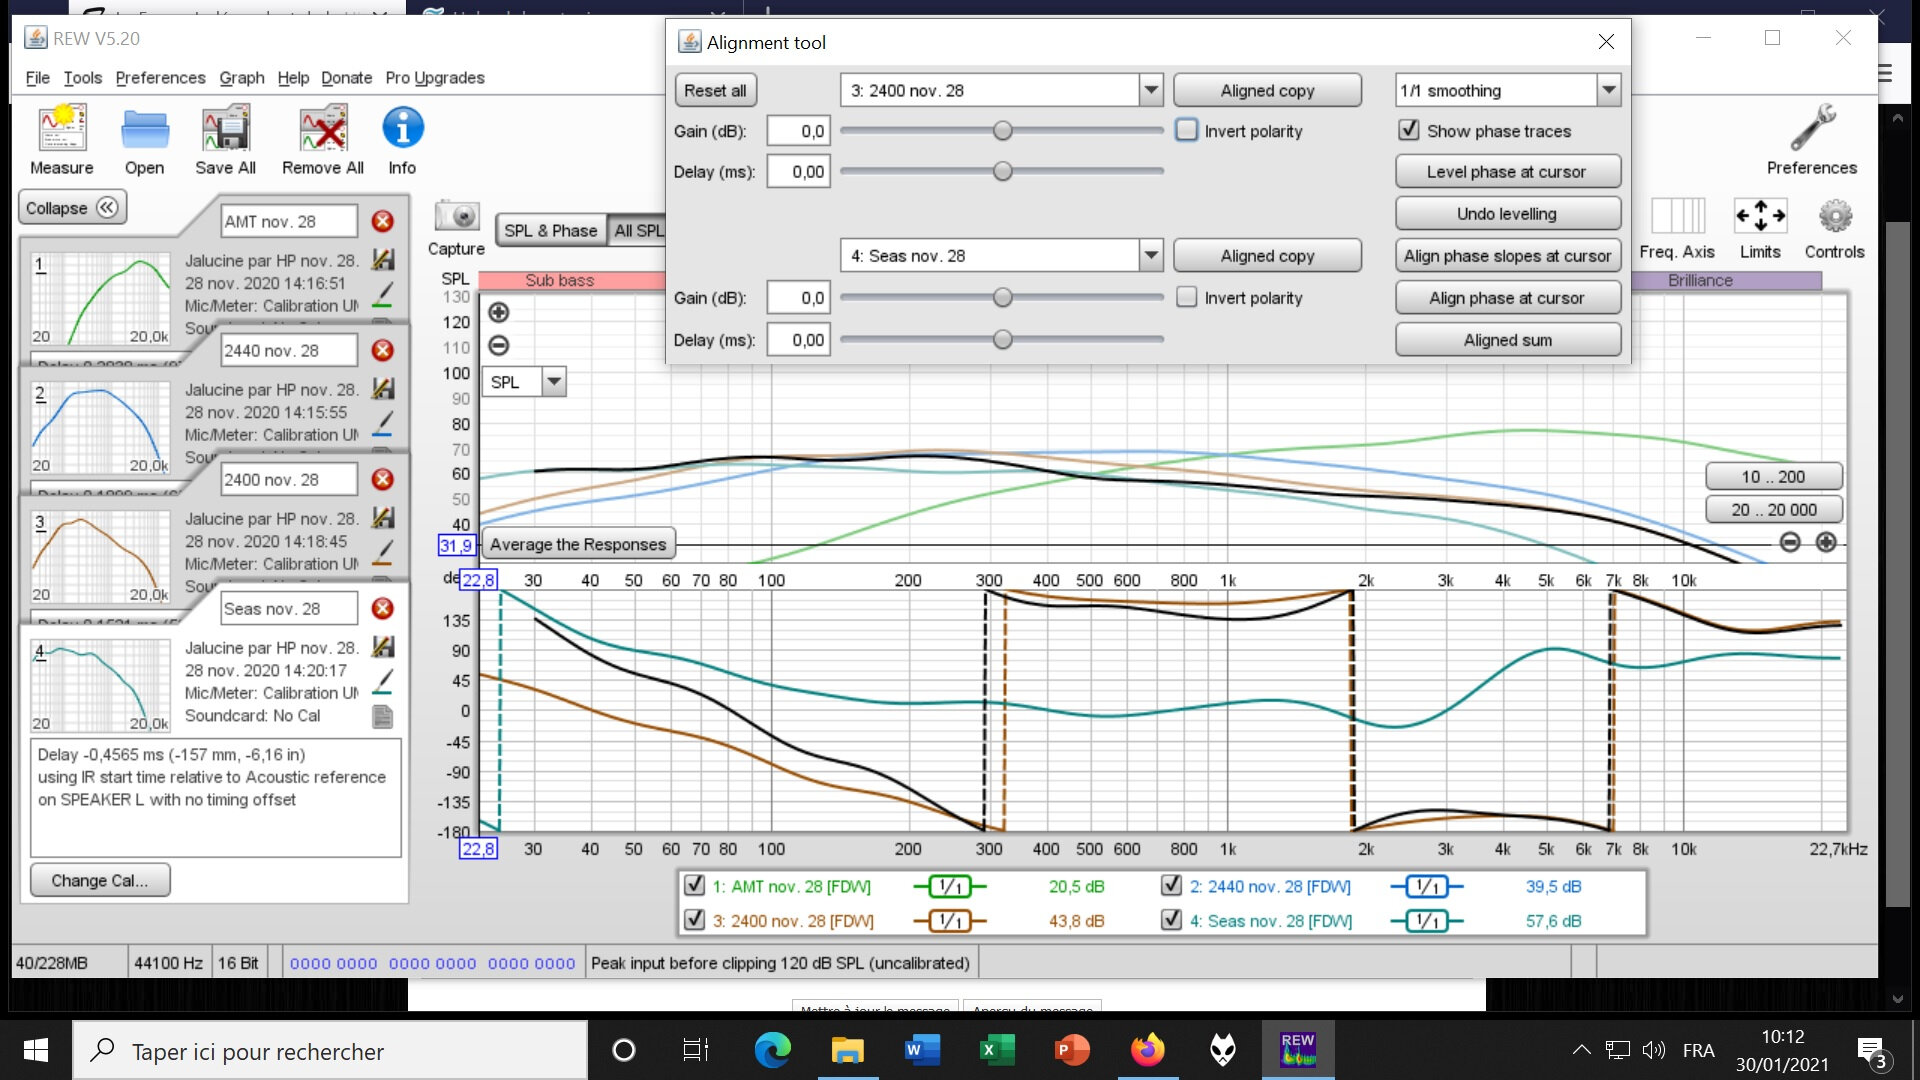Open the Preferences menu

(160, 78)
